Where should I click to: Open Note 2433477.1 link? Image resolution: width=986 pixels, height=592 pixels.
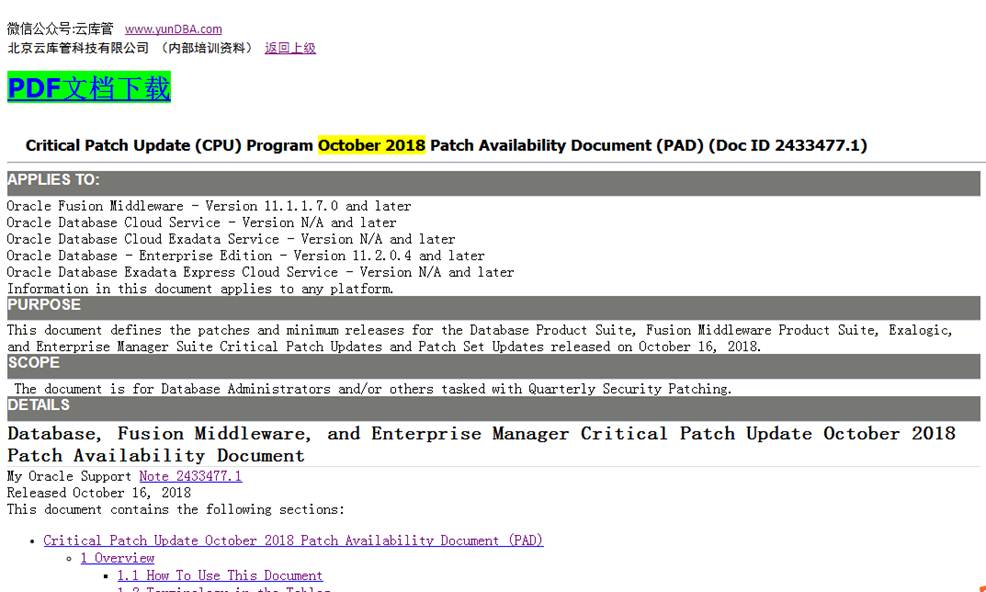[x=191, y=476]
